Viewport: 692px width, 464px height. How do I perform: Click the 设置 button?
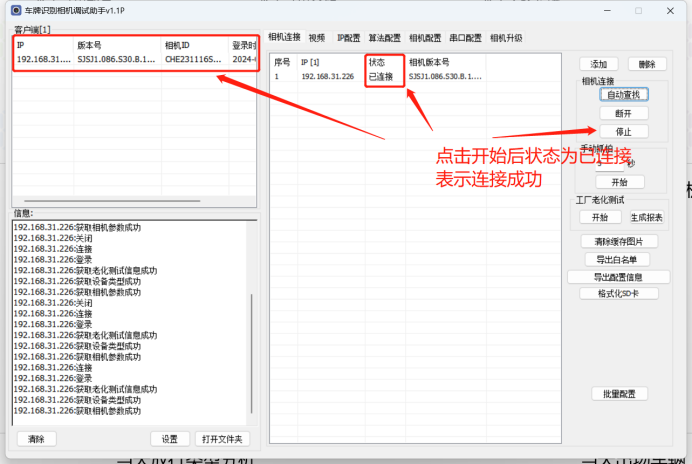click(169, 439)
